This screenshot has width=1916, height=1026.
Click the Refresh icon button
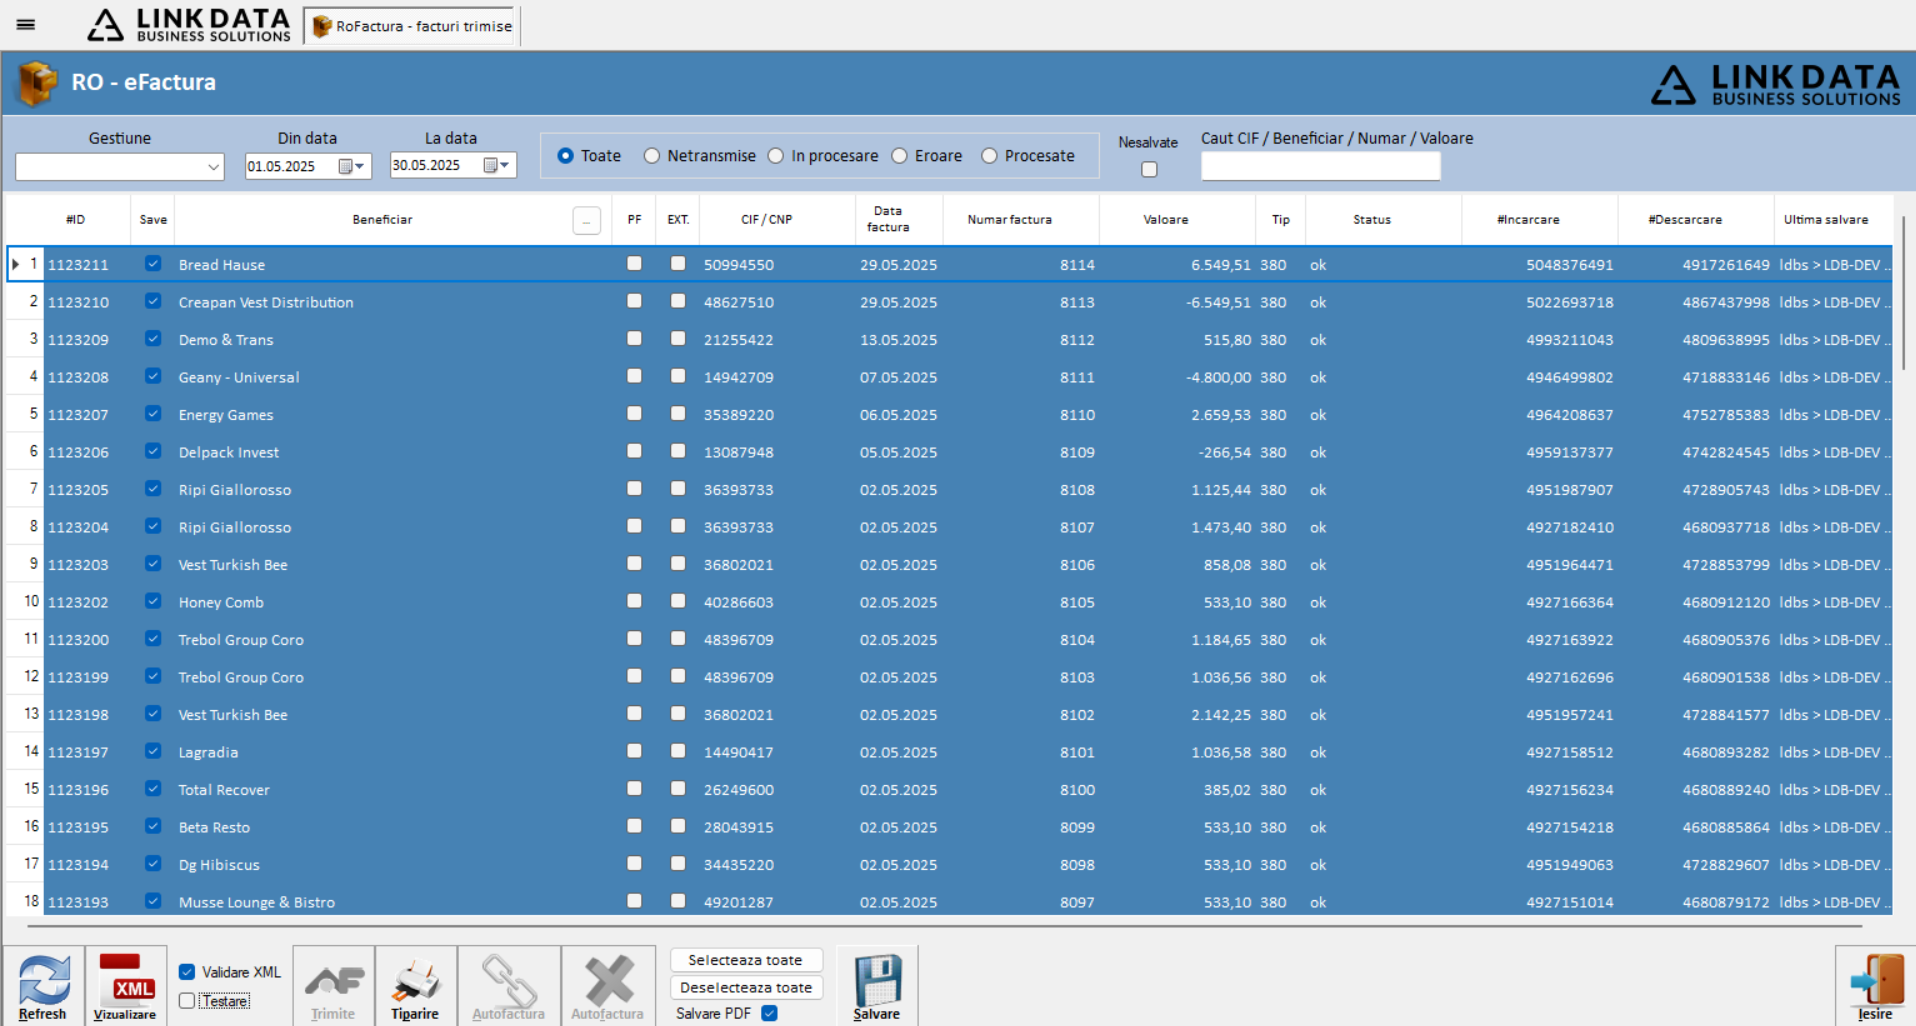[43, 986]
